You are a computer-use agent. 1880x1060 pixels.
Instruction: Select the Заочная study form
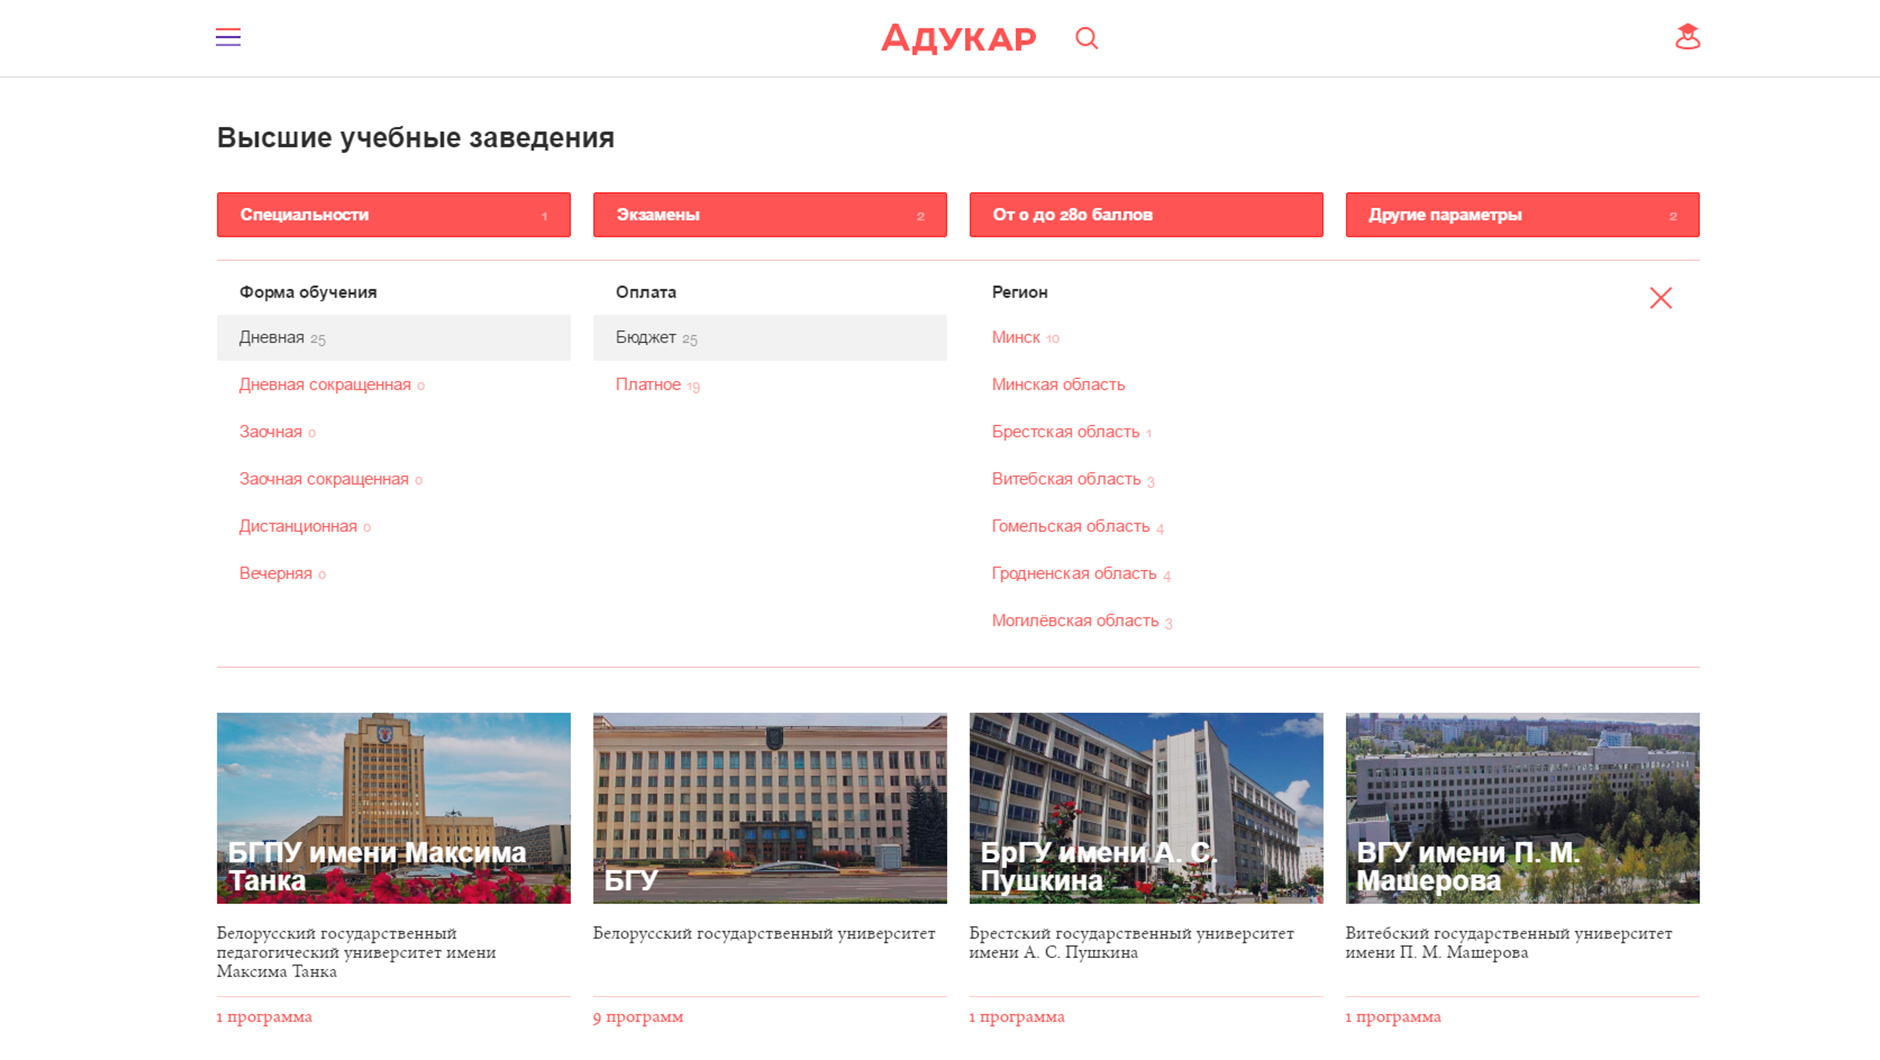tap(277, 432)
